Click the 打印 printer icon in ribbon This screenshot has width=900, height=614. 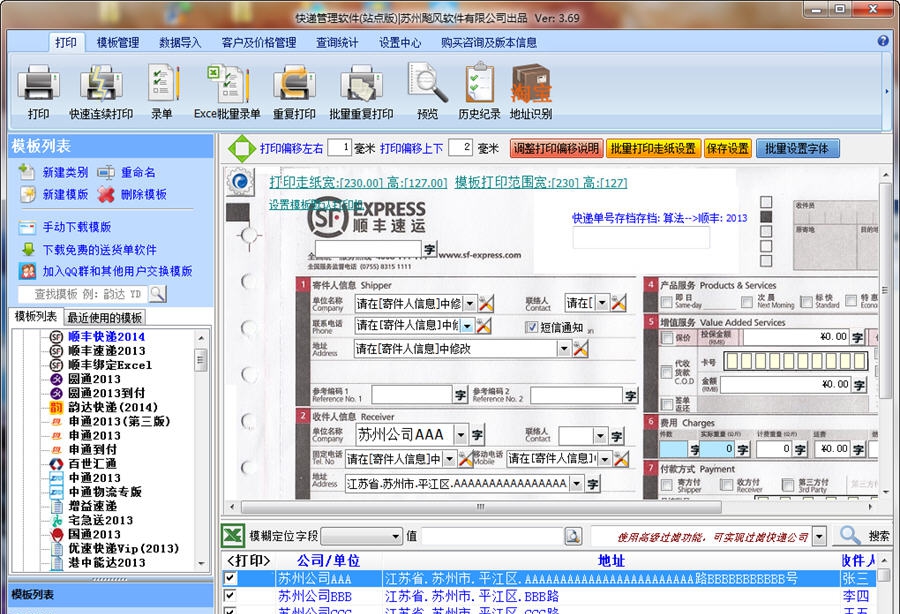38,84
